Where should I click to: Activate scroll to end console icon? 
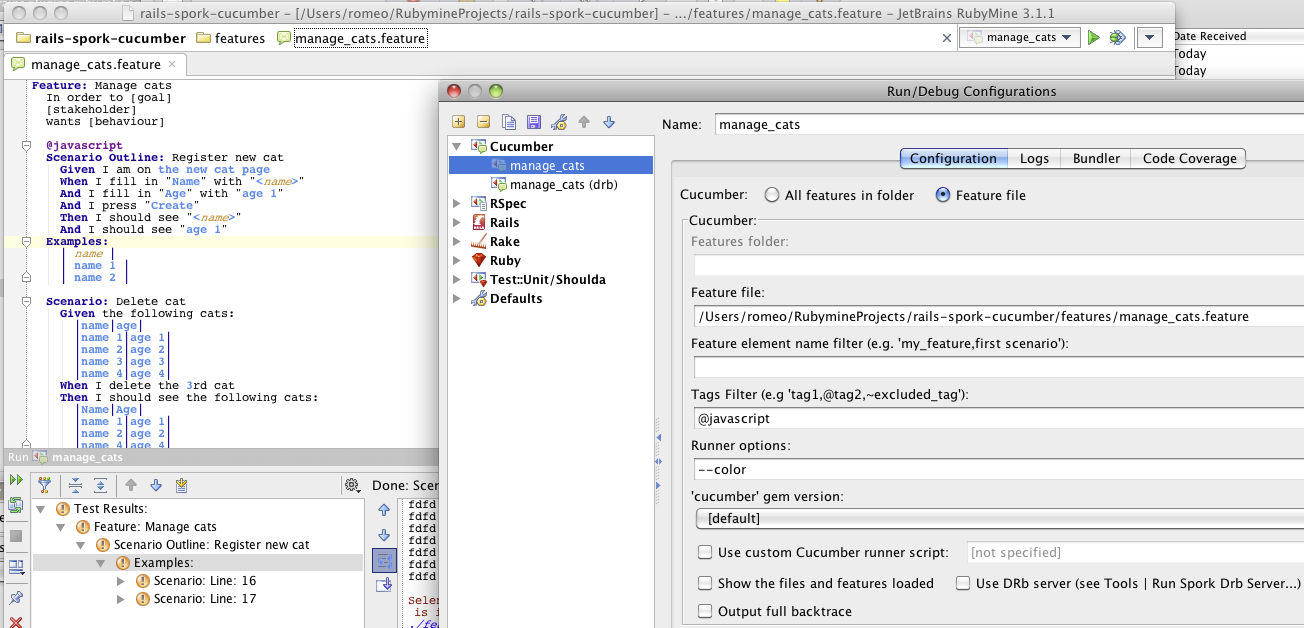(x=384, y=586)
